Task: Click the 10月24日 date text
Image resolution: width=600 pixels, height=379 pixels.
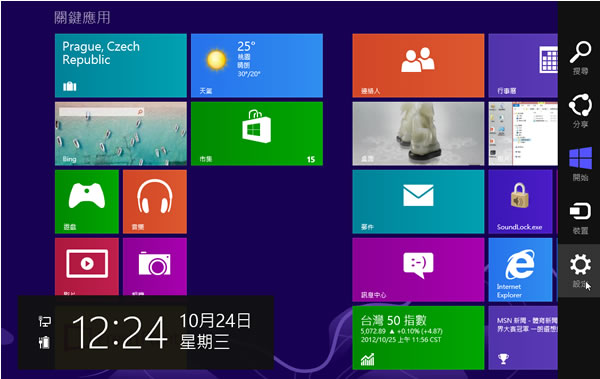Action: click(215, 321)
